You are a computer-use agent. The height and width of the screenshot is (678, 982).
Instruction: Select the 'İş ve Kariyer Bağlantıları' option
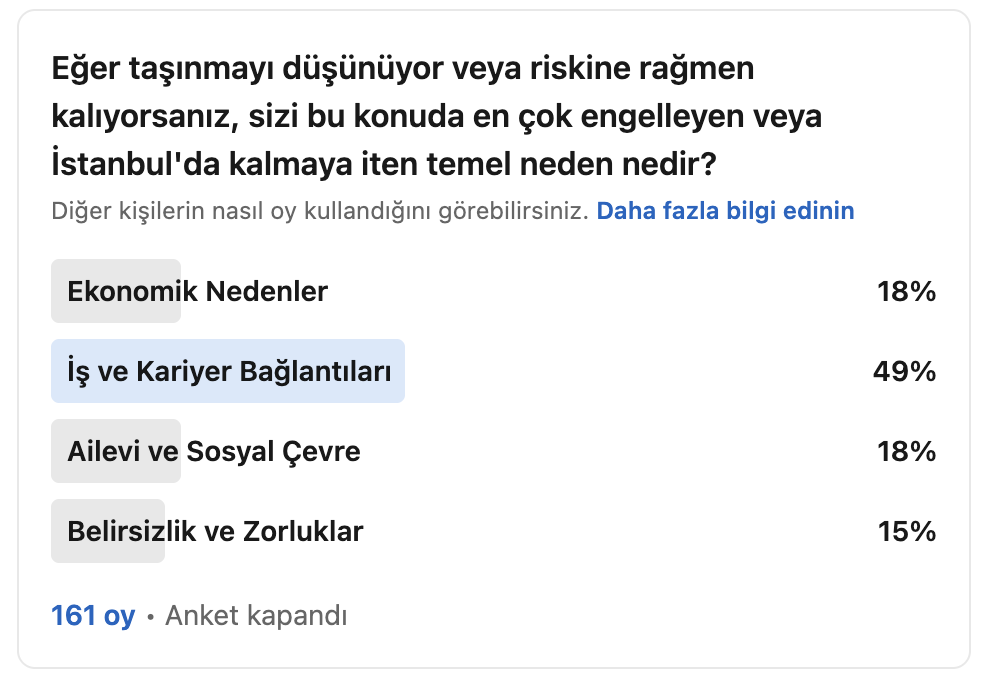click(x=229, y=371)
